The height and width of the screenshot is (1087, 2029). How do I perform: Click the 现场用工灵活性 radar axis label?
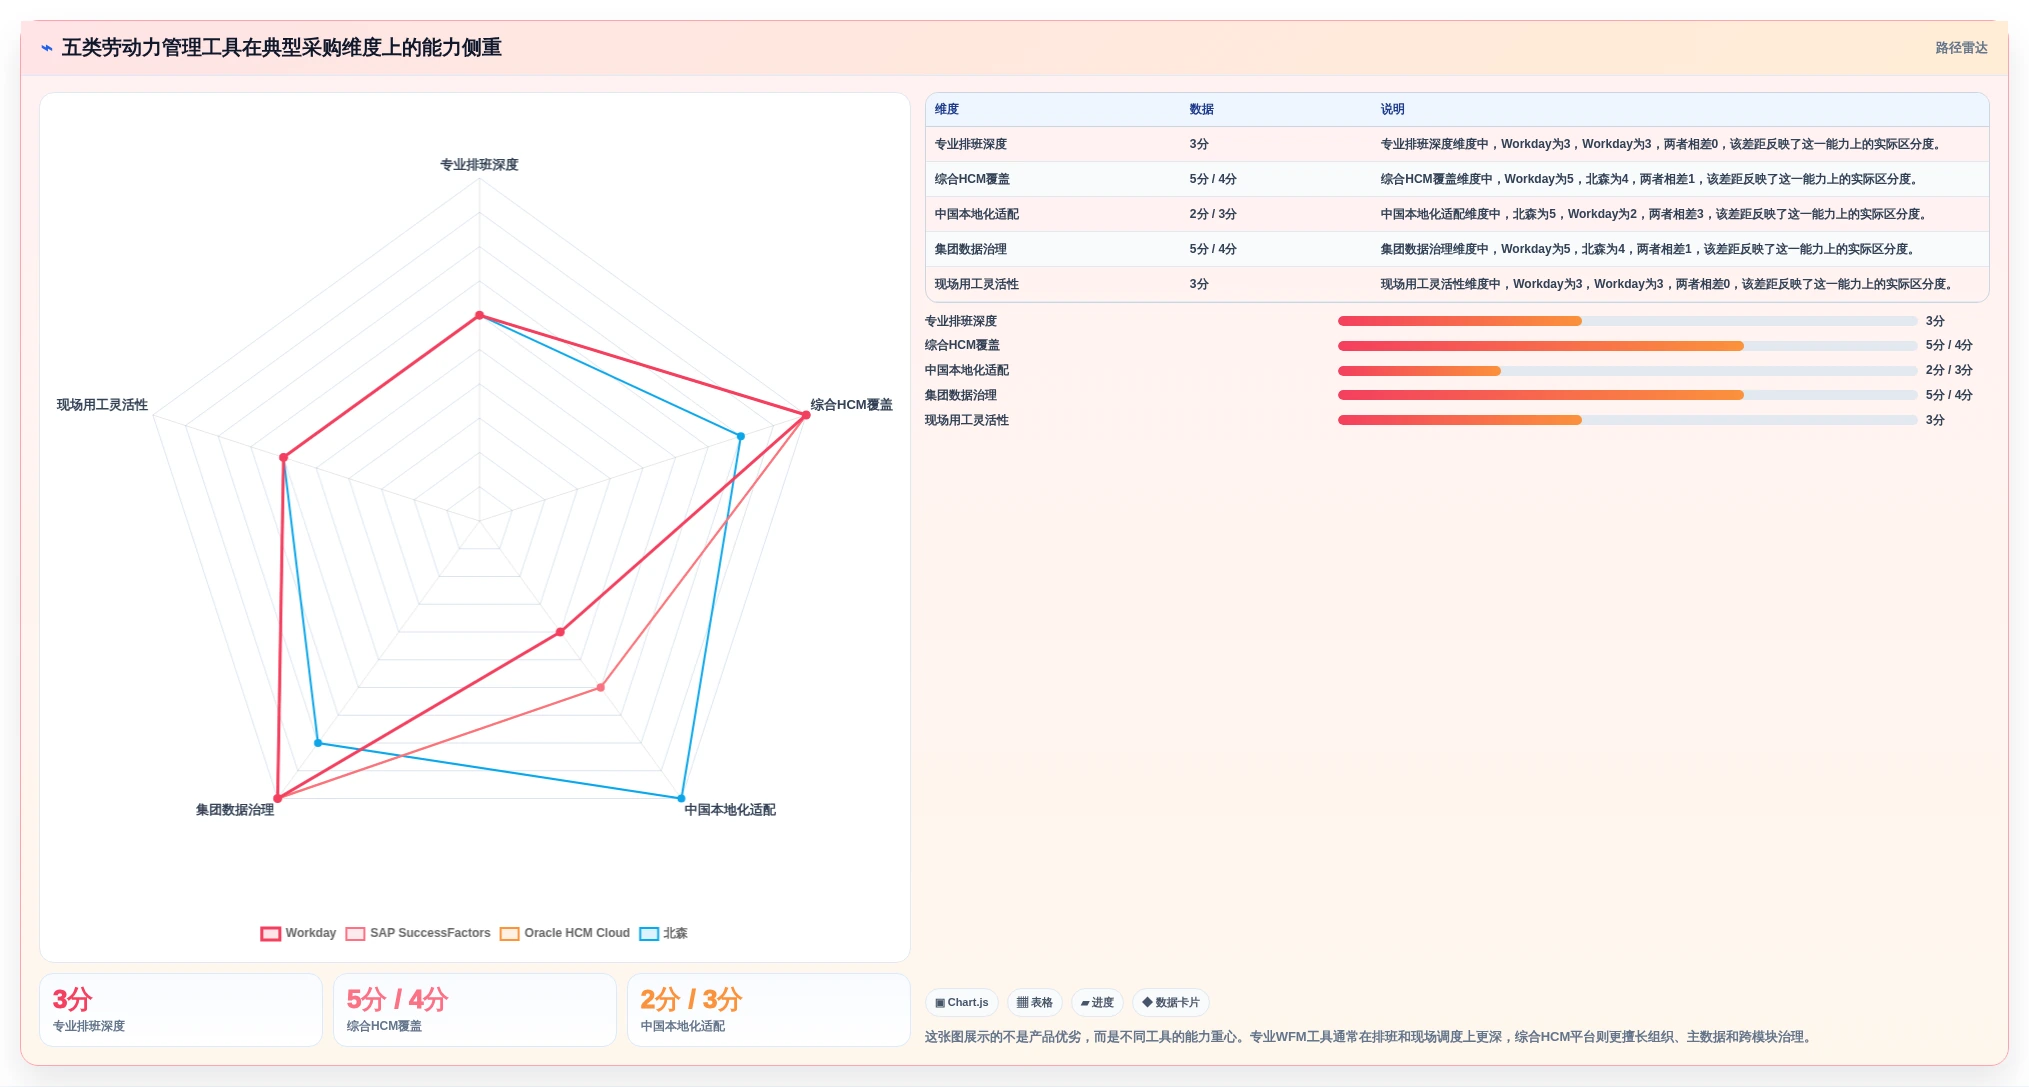click(102, 405)
